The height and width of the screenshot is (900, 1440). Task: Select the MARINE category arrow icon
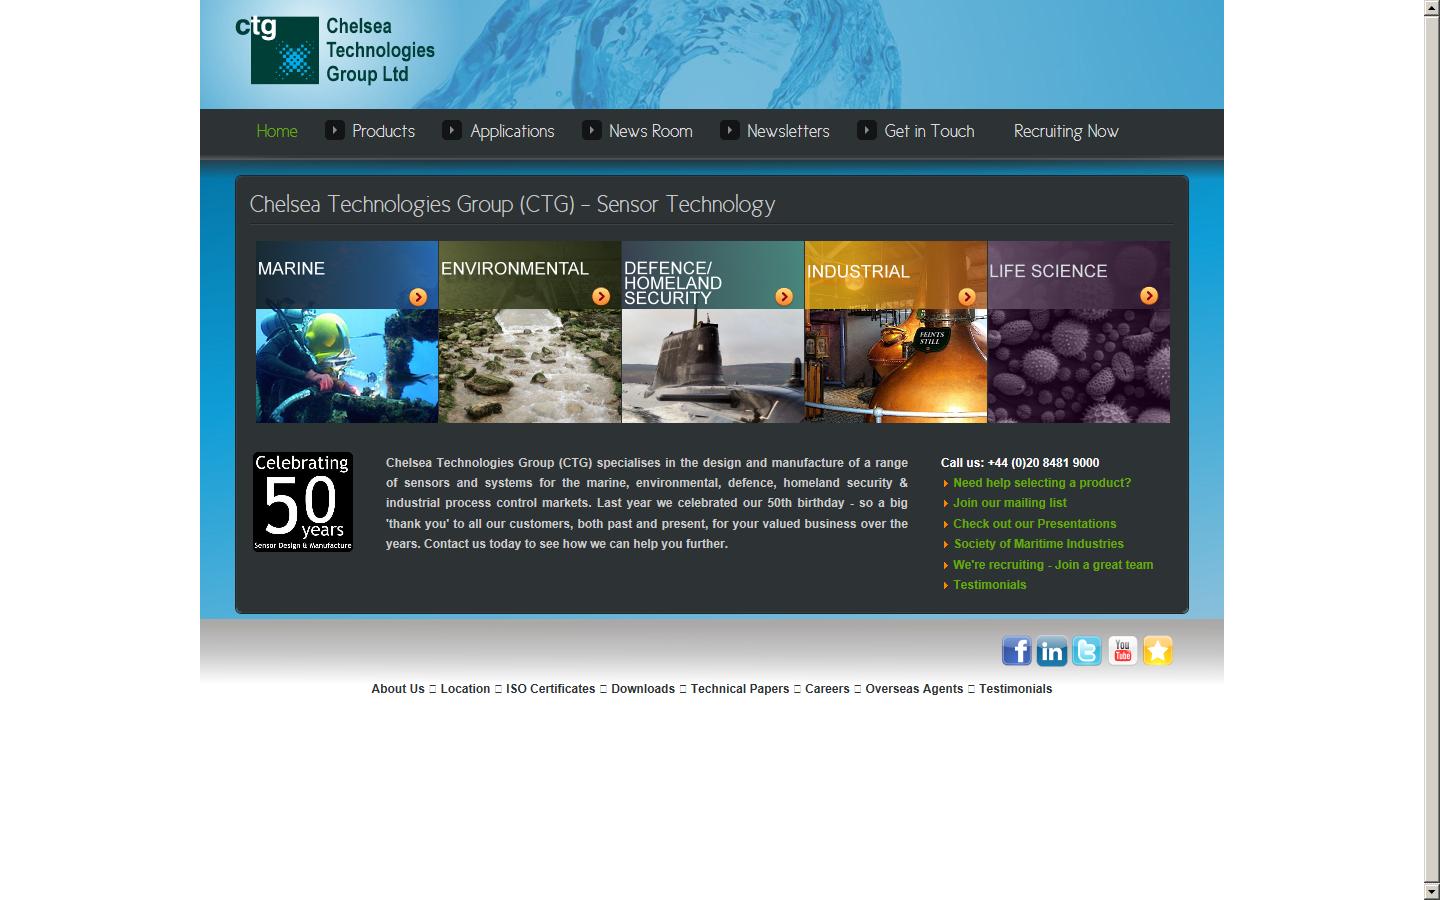418,297
